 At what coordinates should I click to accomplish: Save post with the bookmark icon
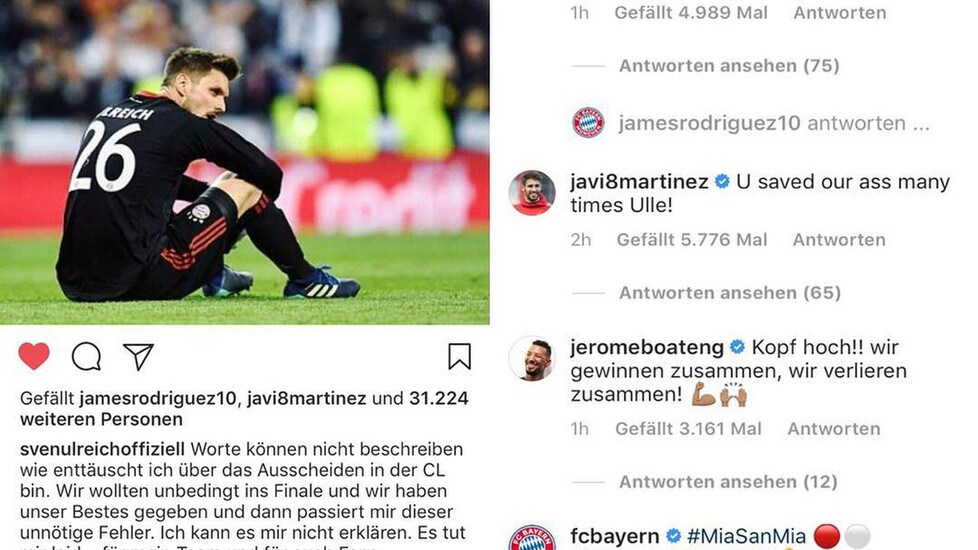pyautogui.click(x=459, y=356)
